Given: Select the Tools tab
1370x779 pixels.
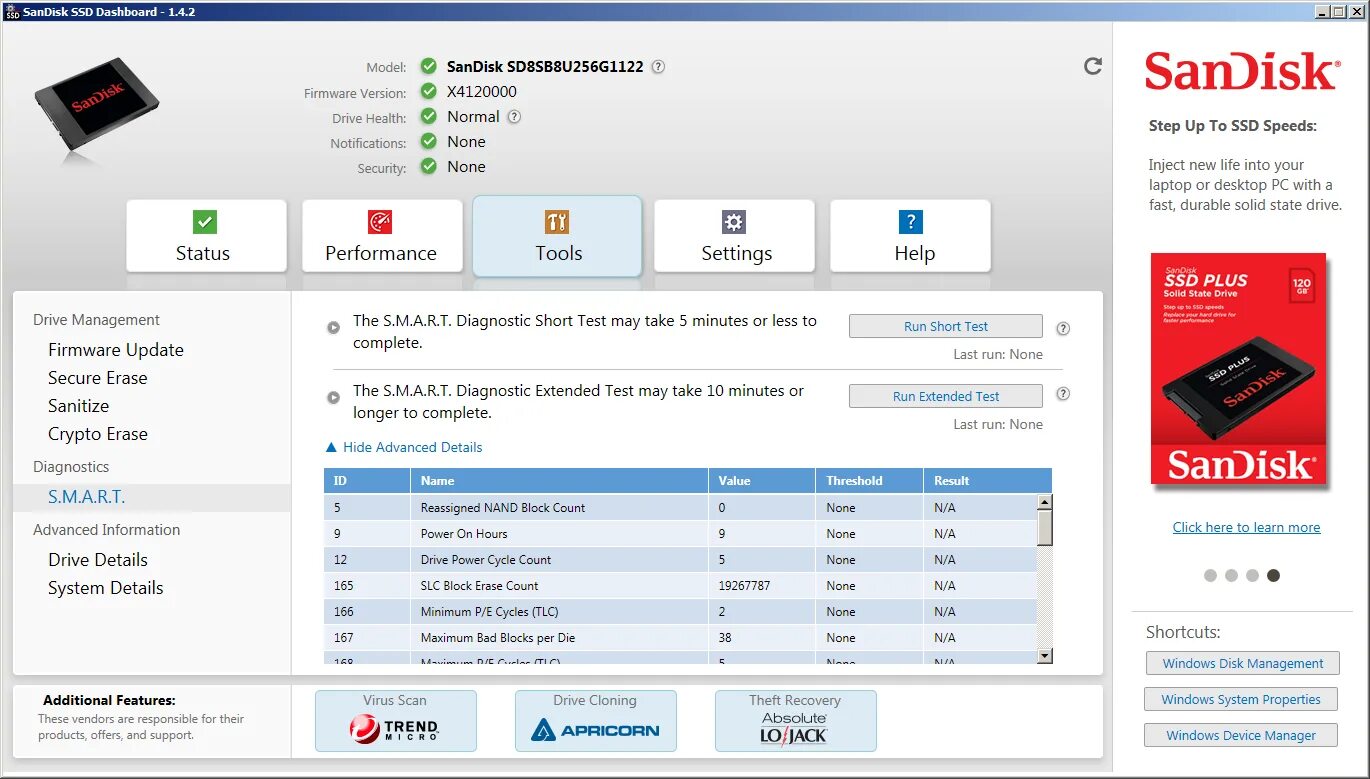Looking at the screenshot, I should tap(557, 235).
